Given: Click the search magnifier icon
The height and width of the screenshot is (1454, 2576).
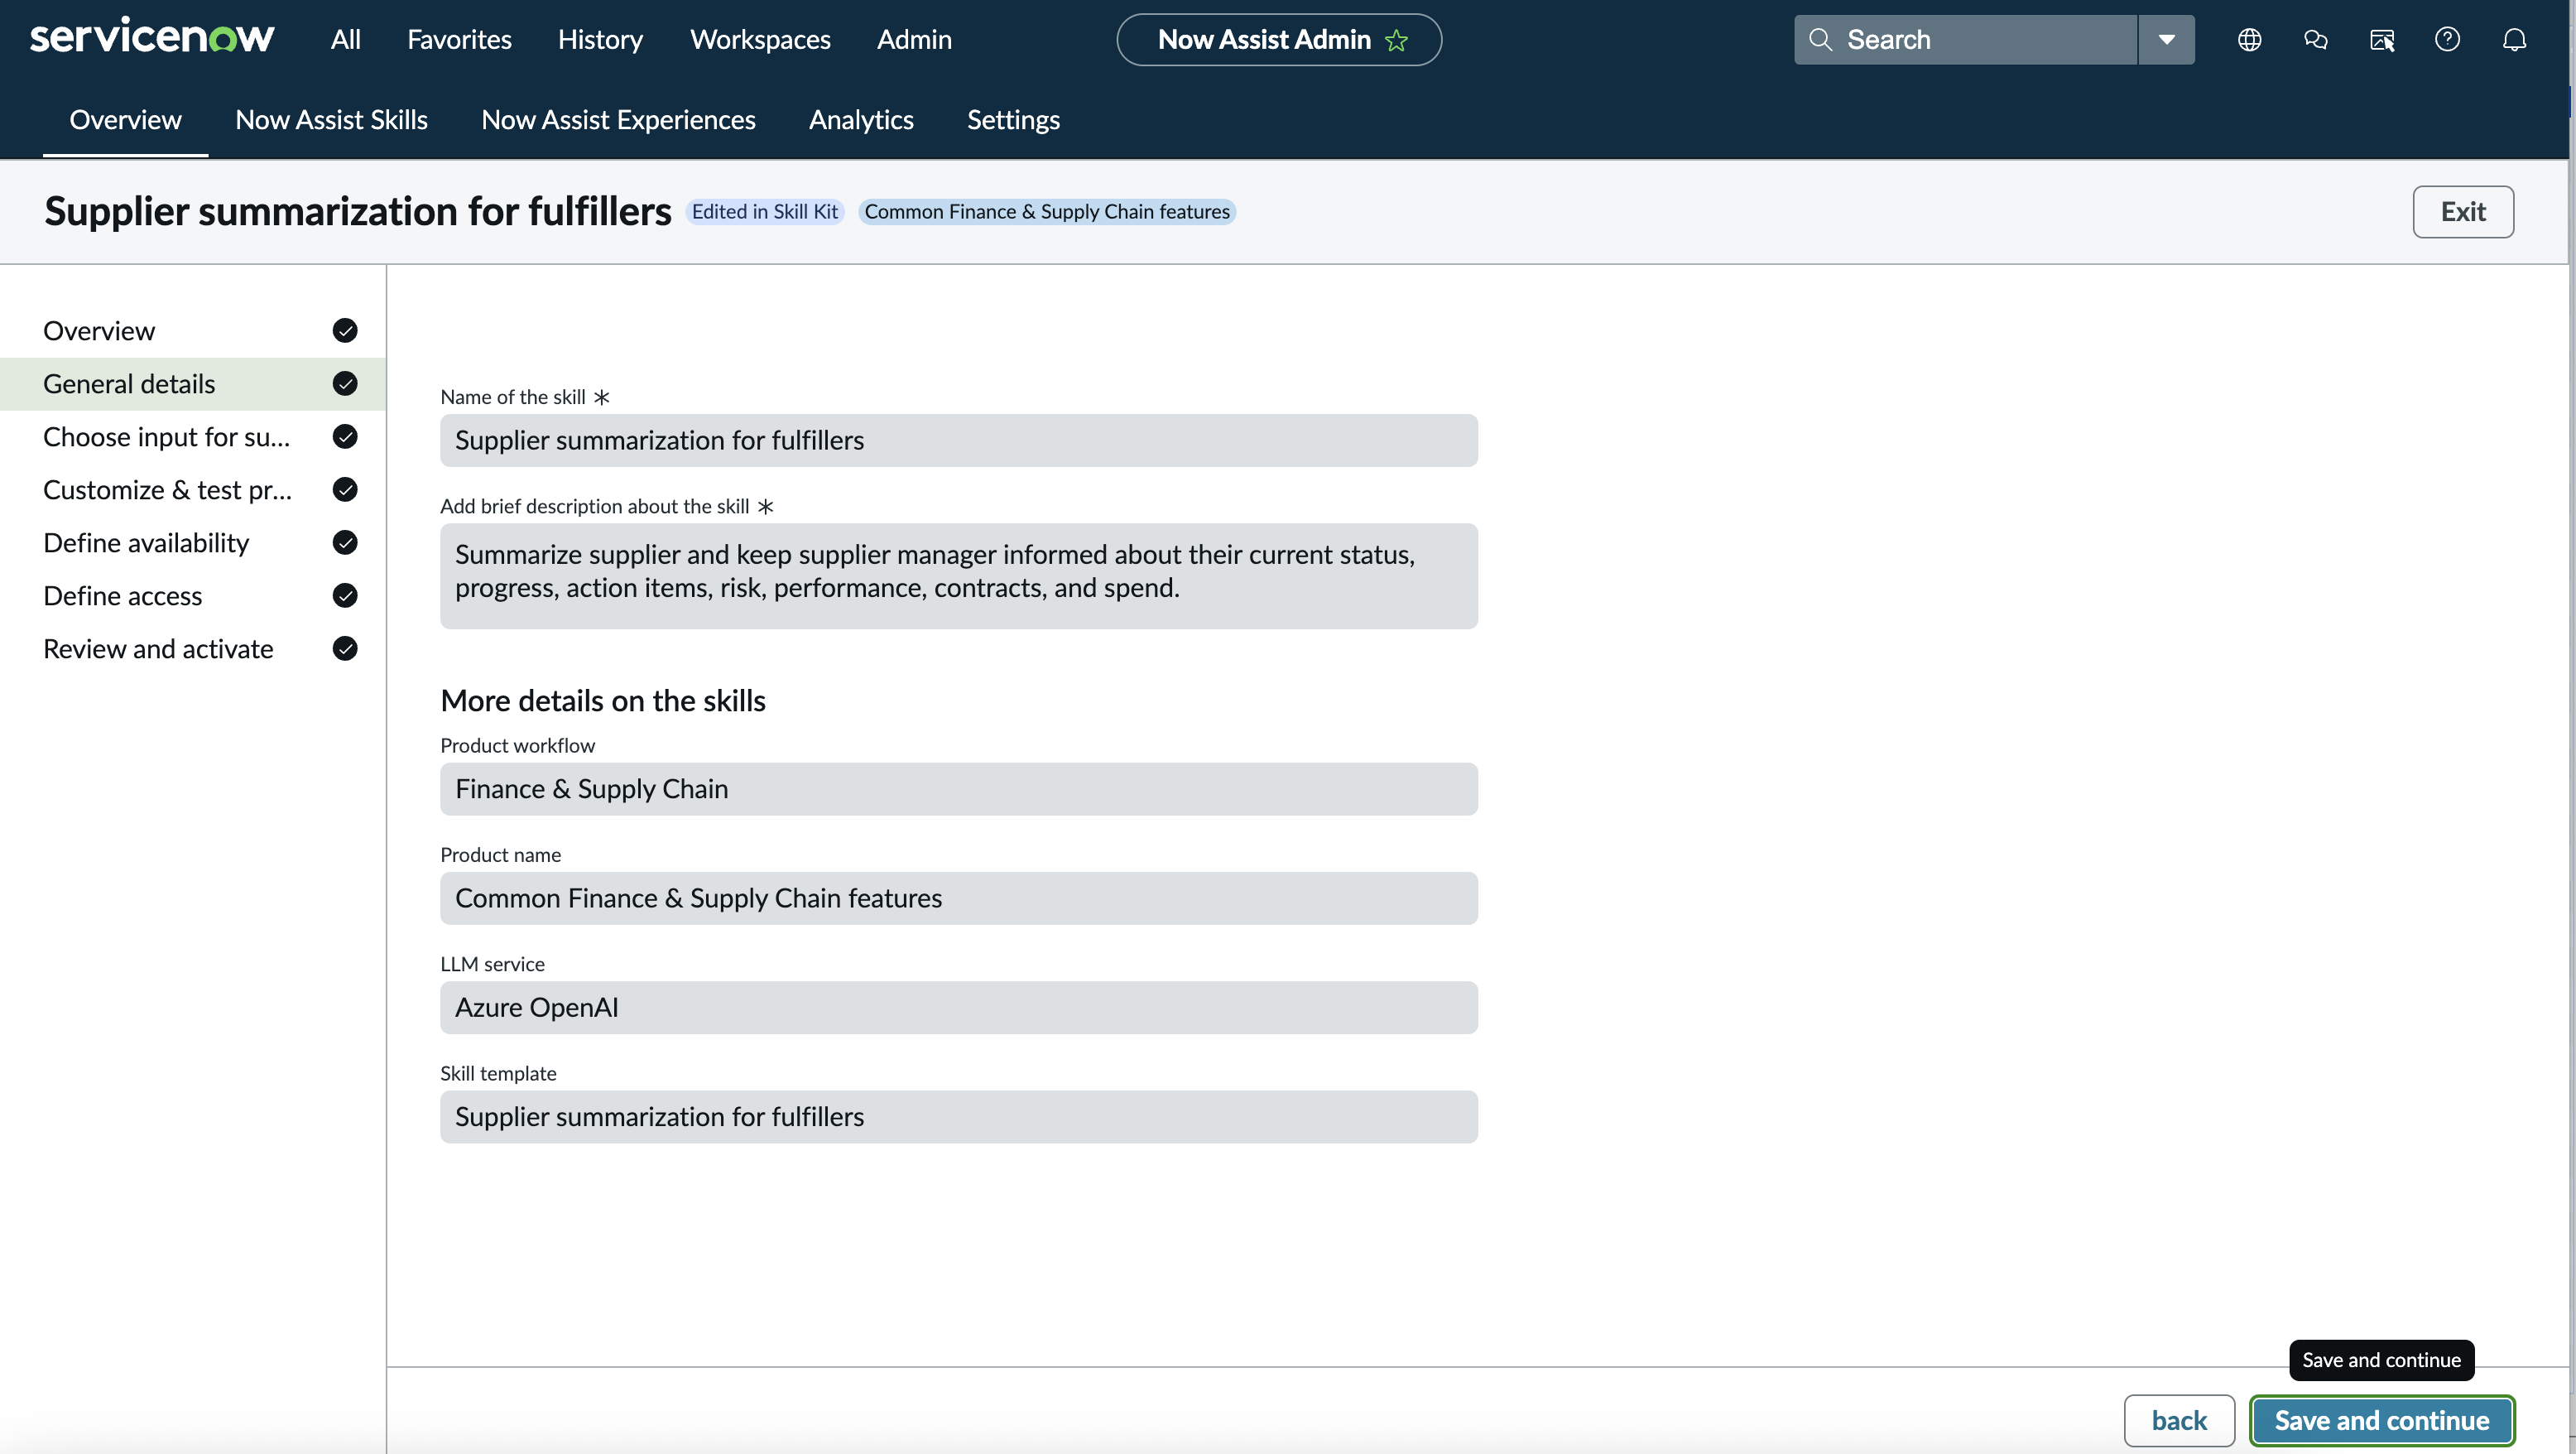Looking at the screenshot, I should pos(1820,40).
